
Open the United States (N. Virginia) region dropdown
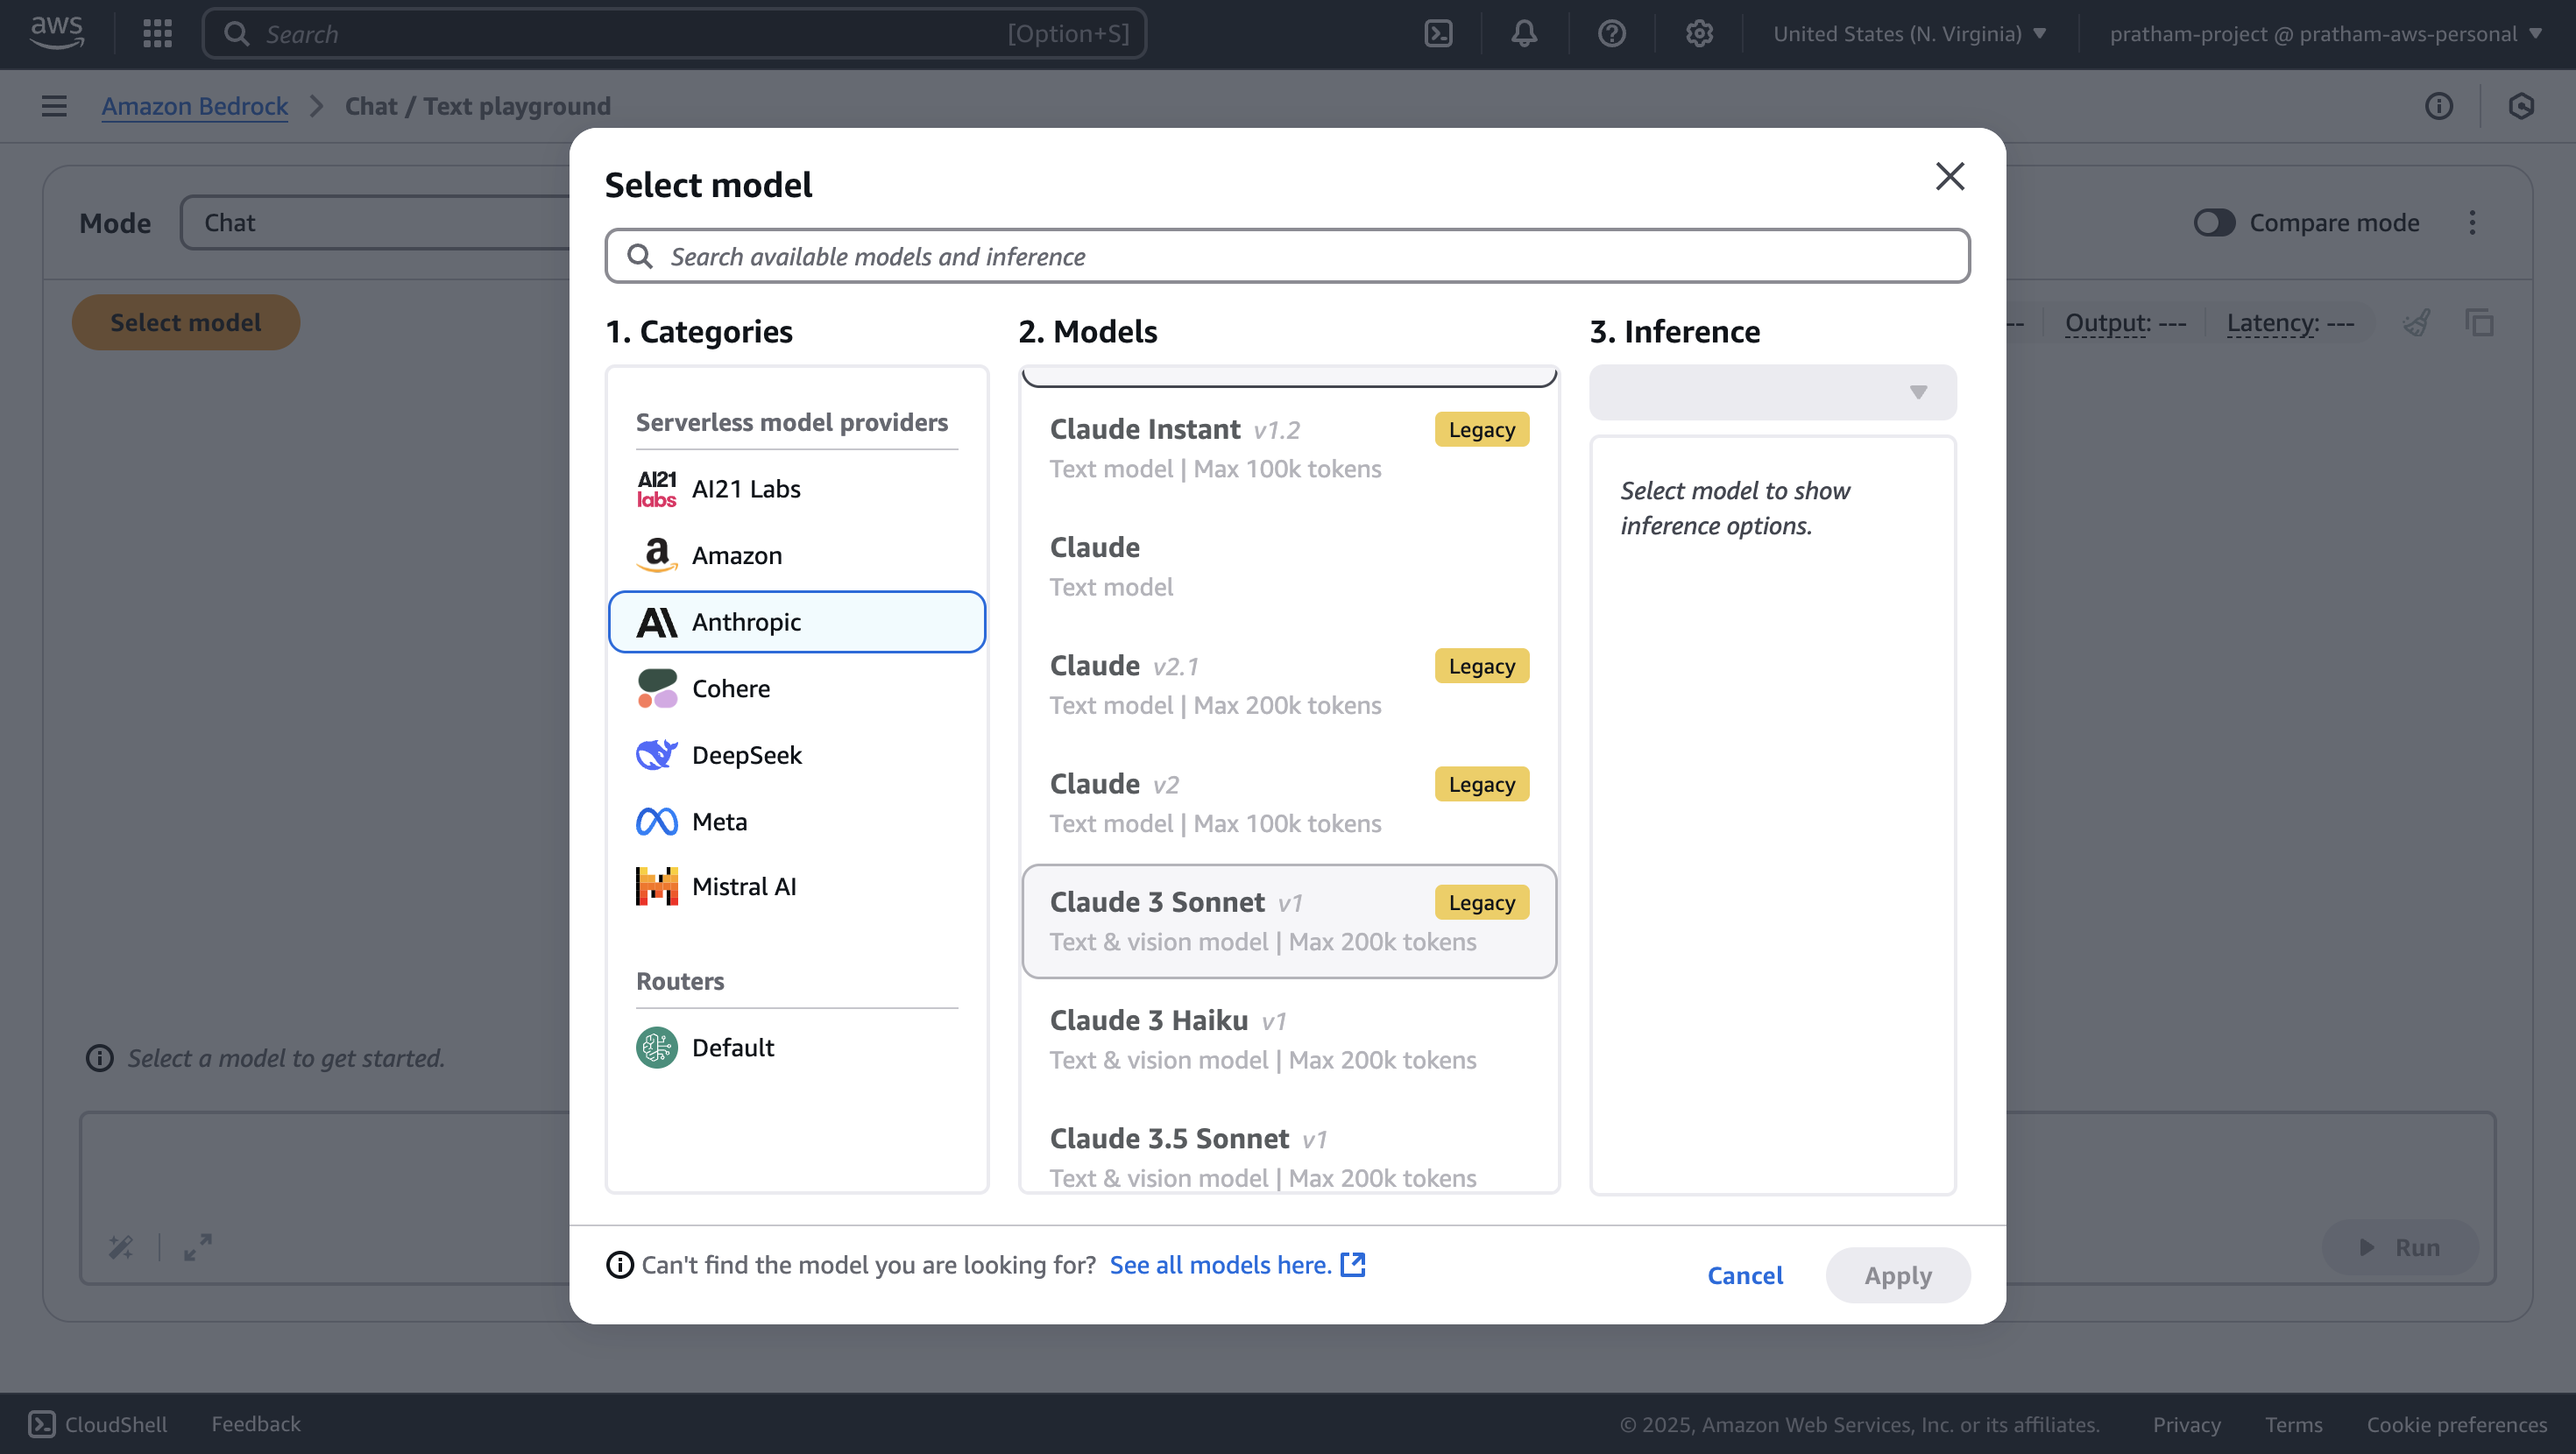(x=1910, y=34)
